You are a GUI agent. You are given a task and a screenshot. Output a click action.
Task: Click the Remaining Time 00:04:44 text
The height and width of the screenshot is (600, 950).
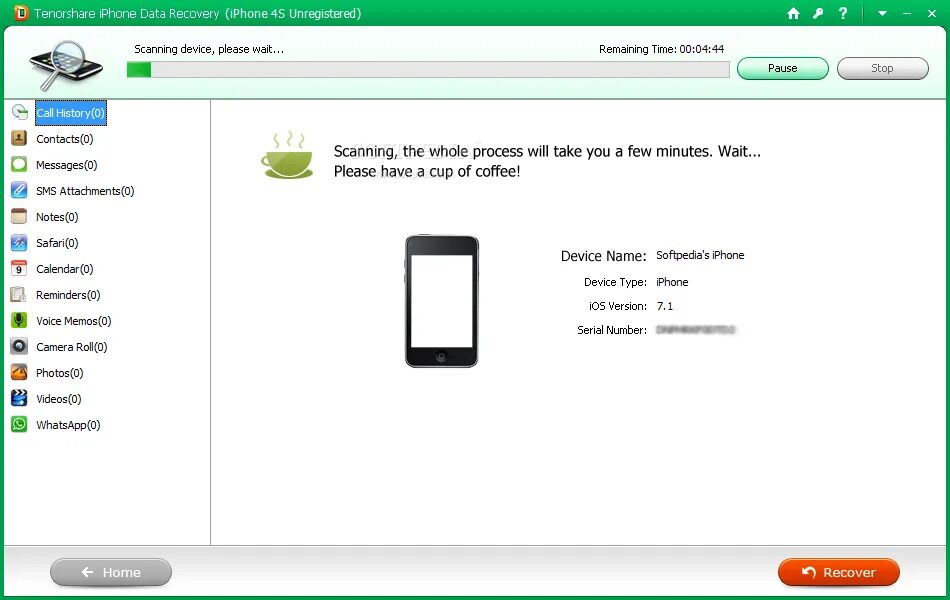662,49
